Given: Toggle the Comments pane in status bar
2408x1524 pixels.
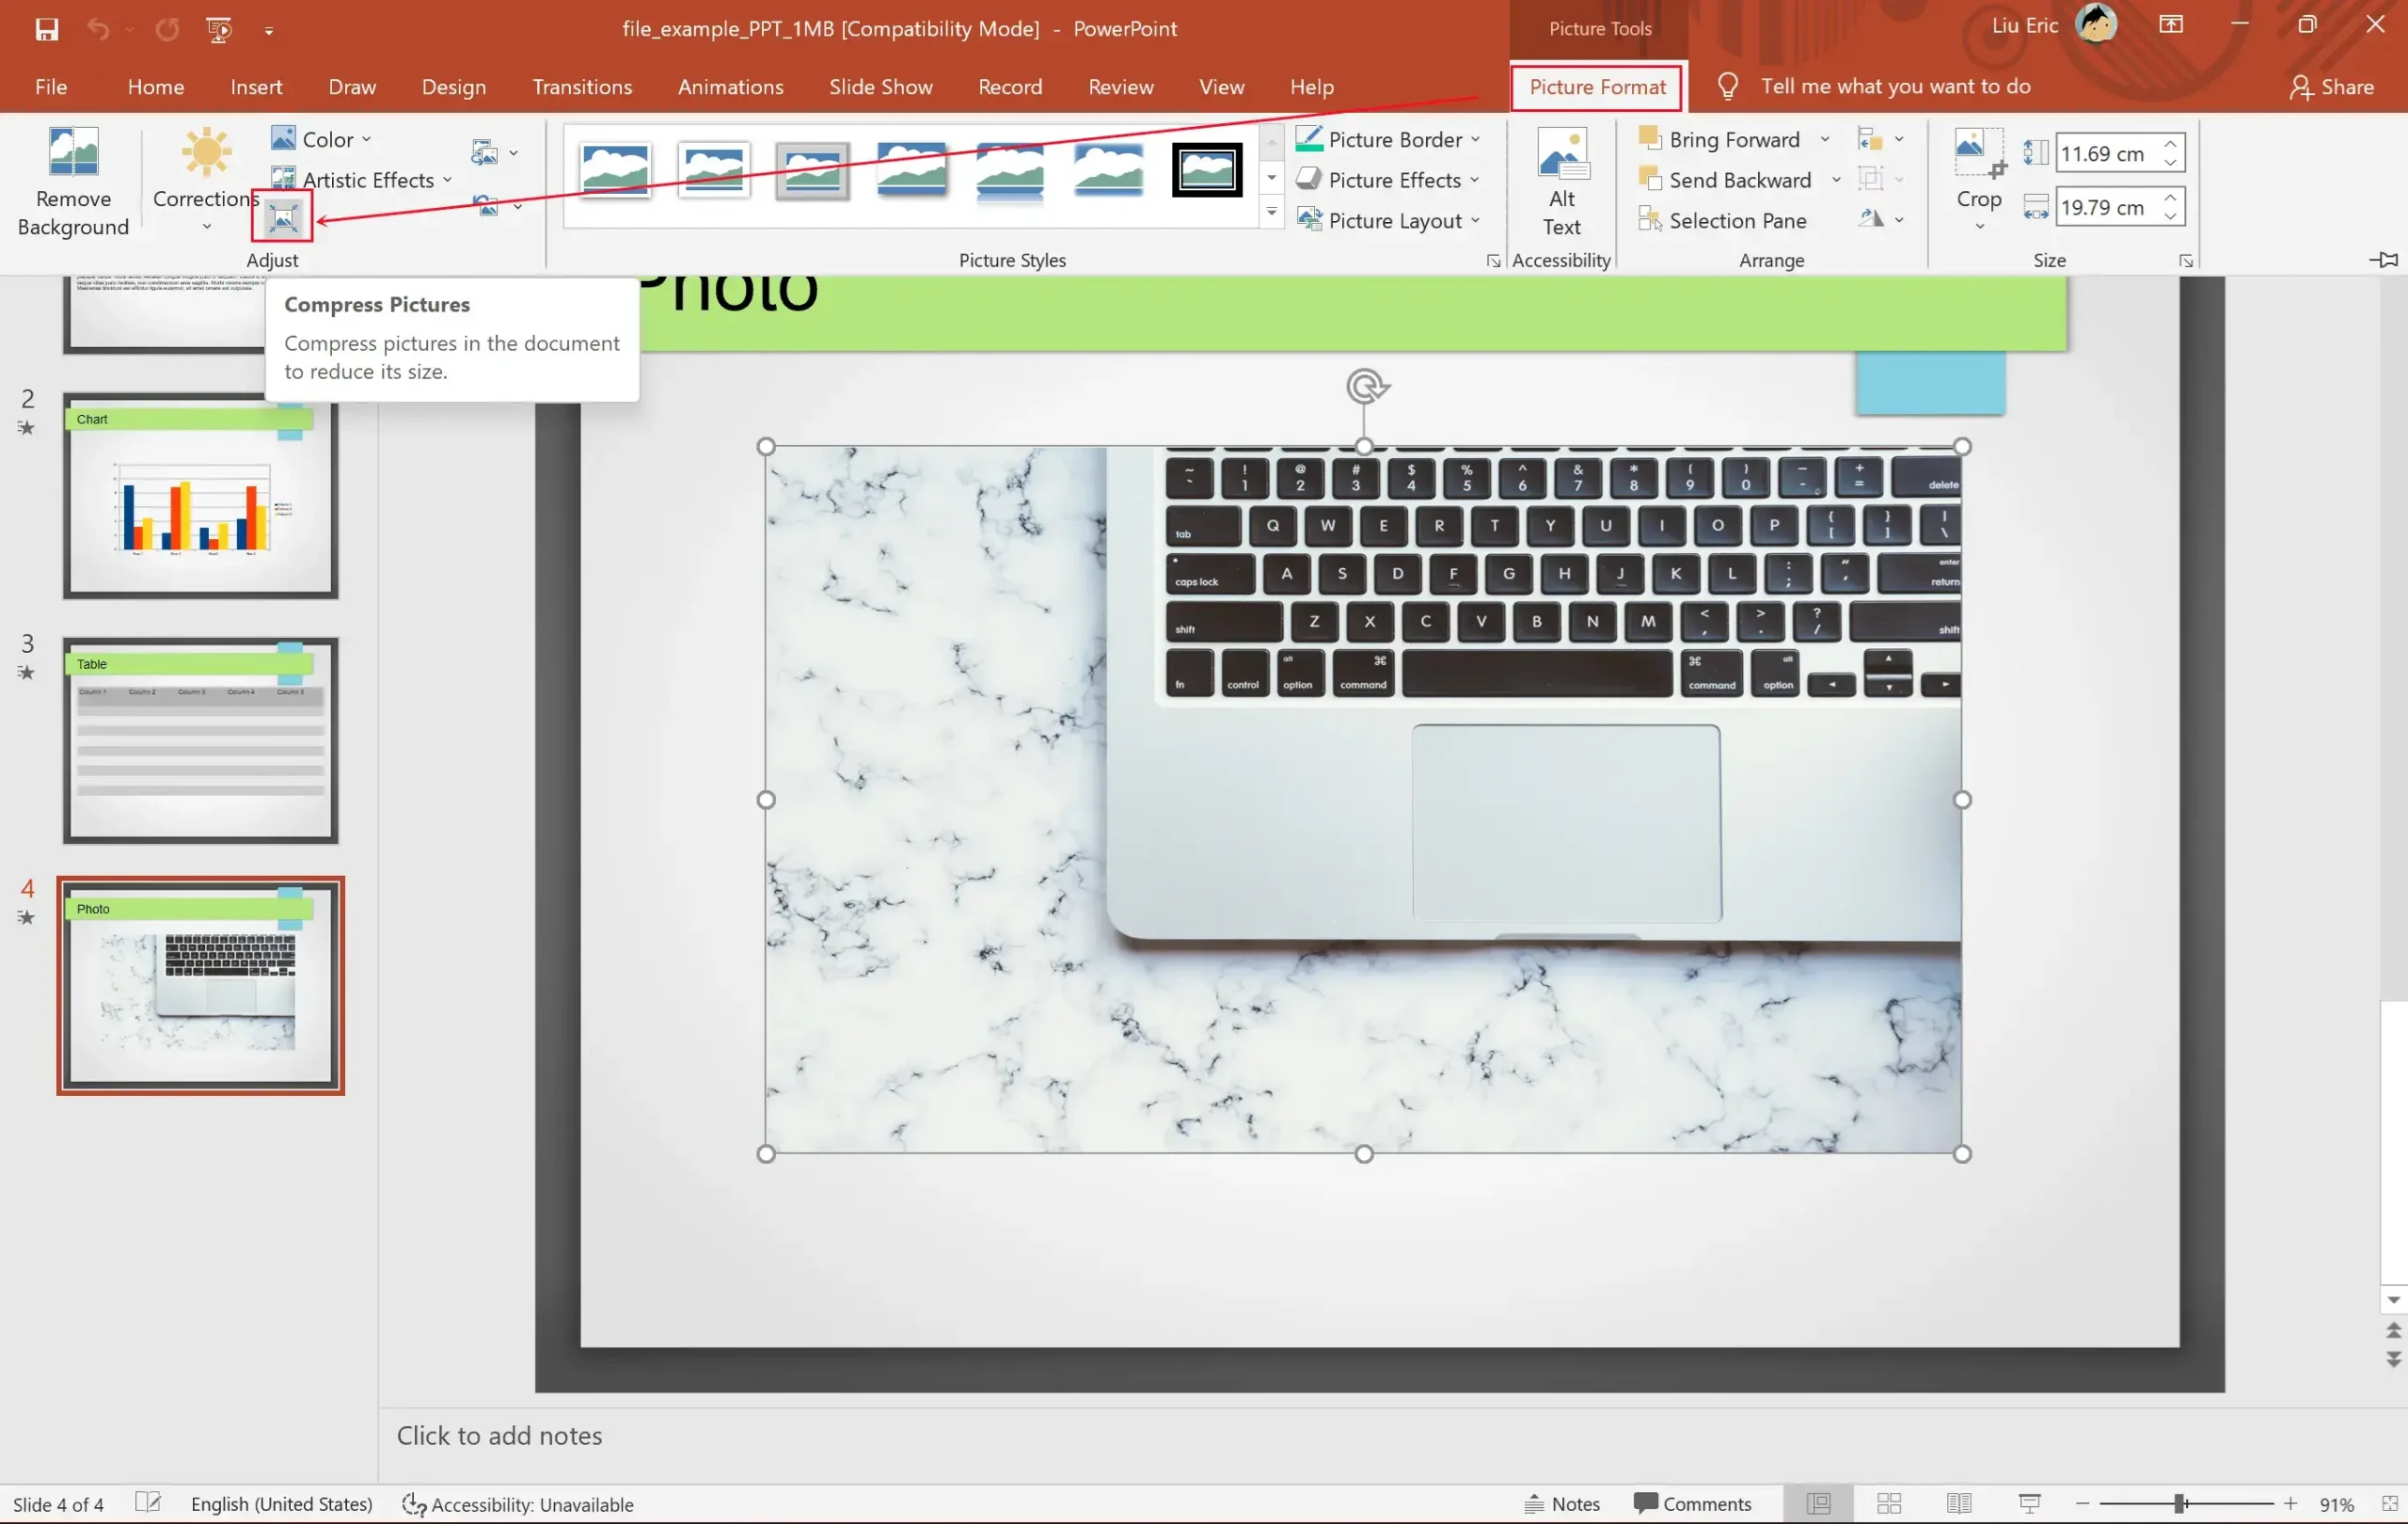Looking at the screenshot, I should coord(1692,1503).
